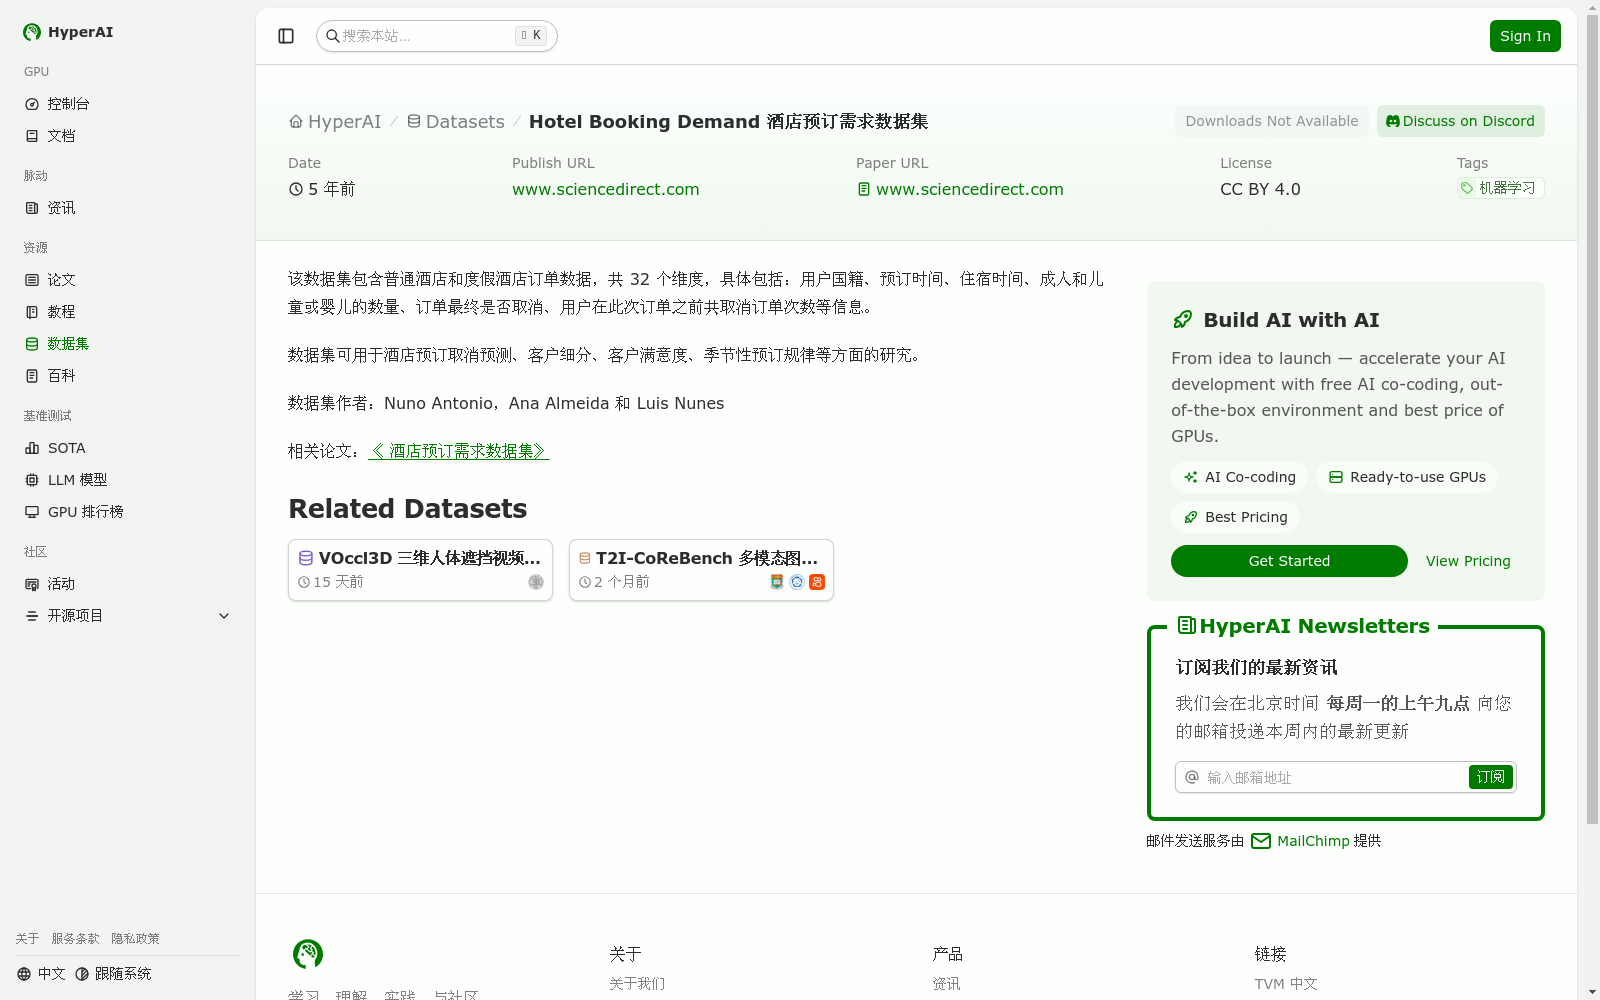
Task: Click the Discord icon in discuss button
Action: tap(1393, 121)
